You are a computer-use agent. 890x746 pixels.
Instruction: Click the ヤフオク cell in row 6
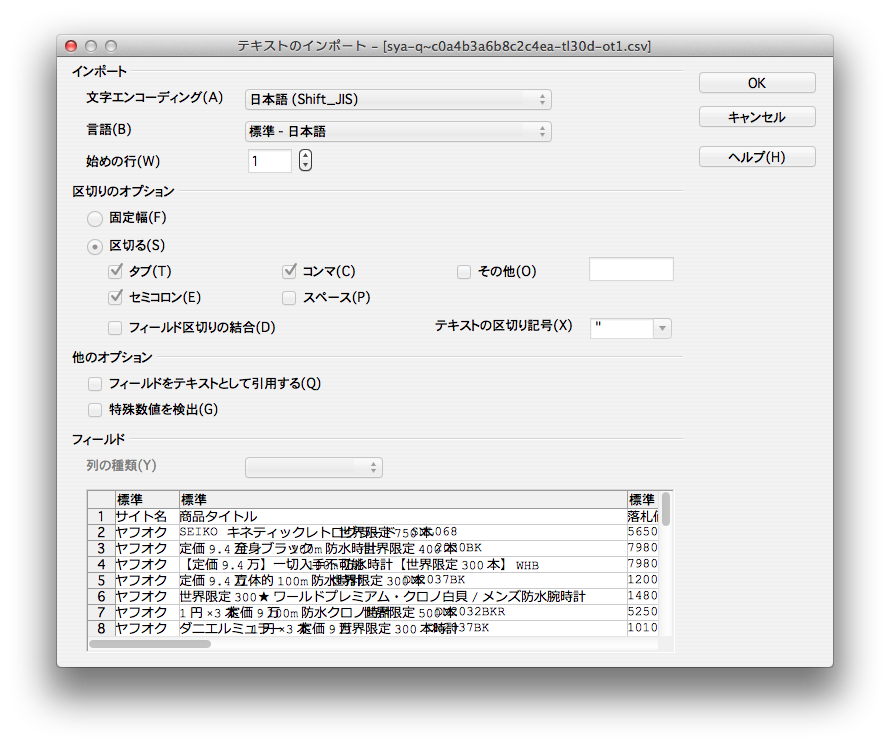coord(146,596)
